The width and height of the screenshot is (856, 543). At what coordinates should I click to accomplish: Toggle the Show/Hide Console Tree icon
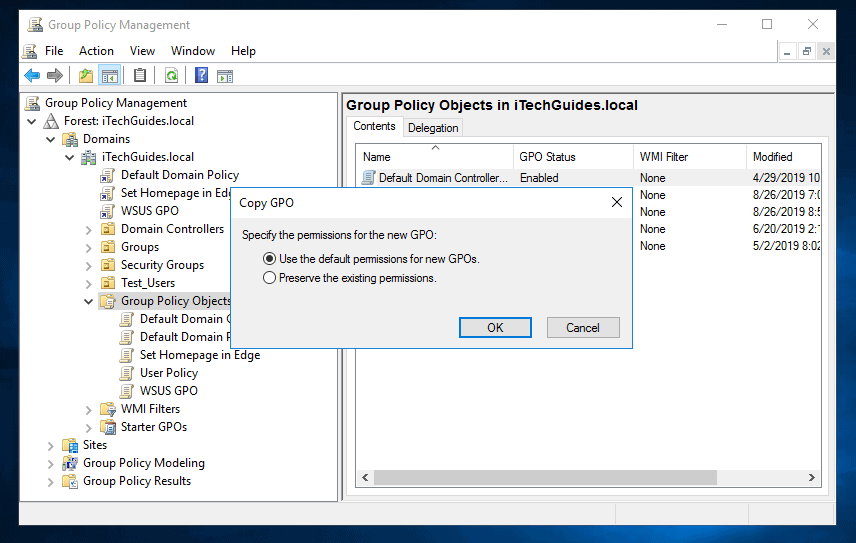pyautogui.click(x=110, y=75)
